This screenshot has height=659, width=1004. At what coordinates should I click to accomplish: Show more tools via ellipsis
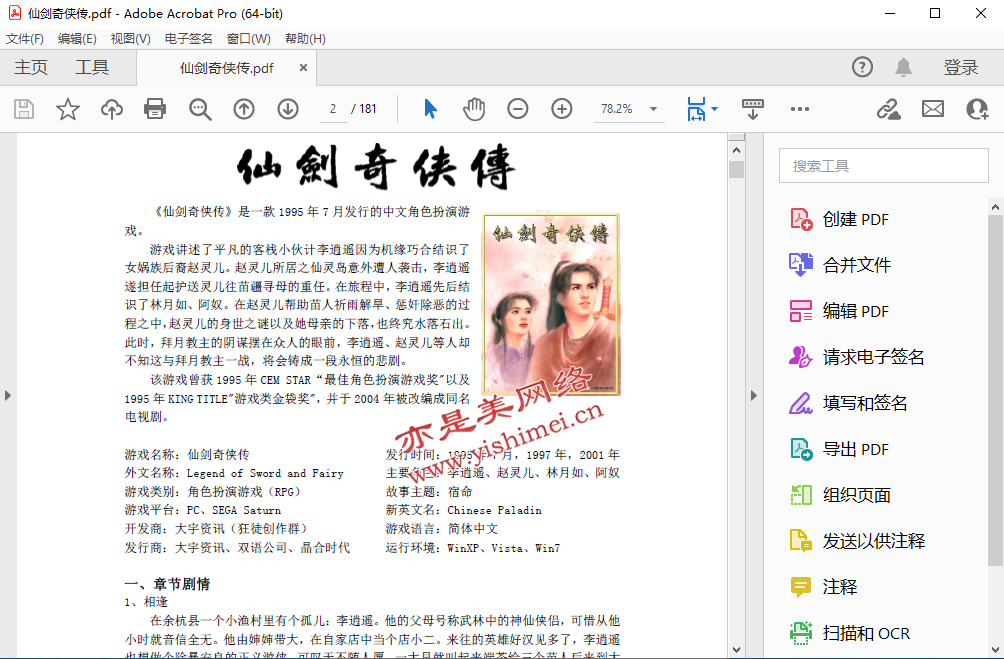[800, 109]
